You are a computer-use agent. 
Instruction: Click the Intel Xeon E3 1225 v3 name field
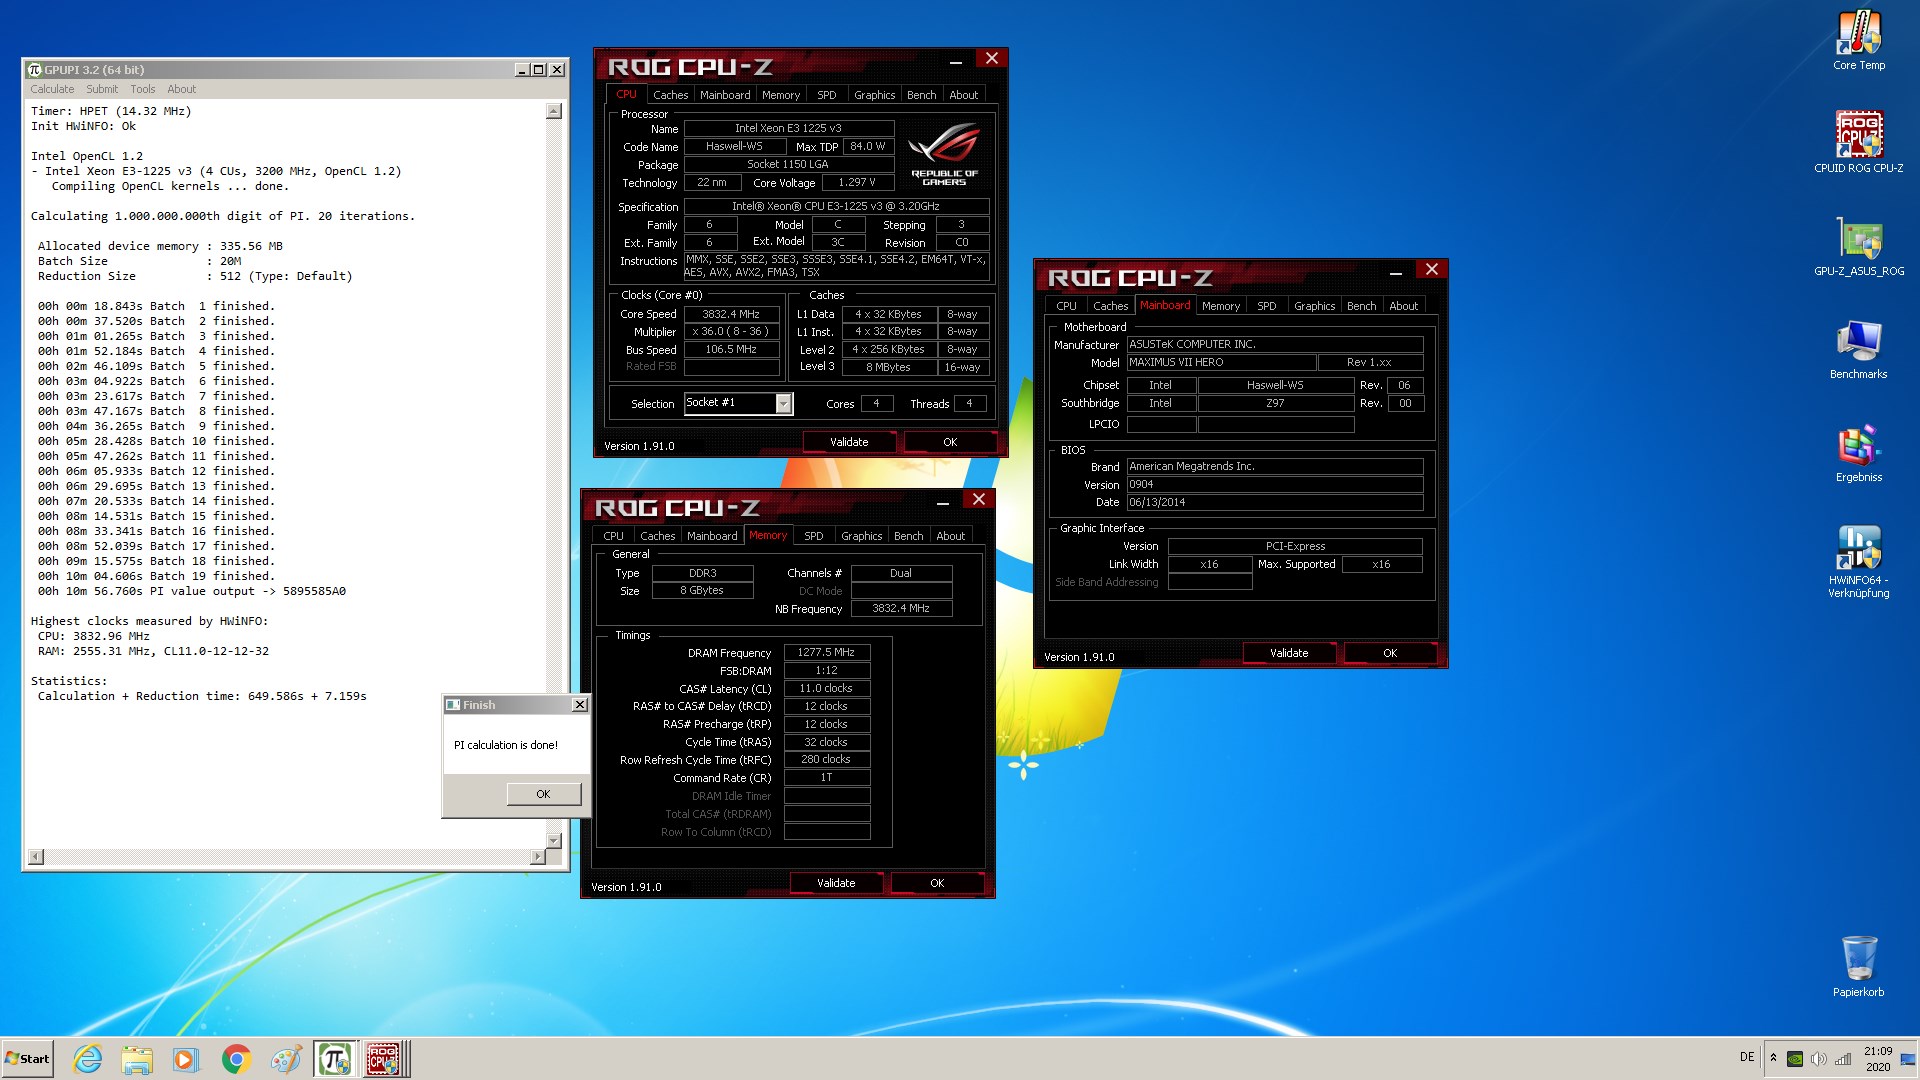point(788,128)
